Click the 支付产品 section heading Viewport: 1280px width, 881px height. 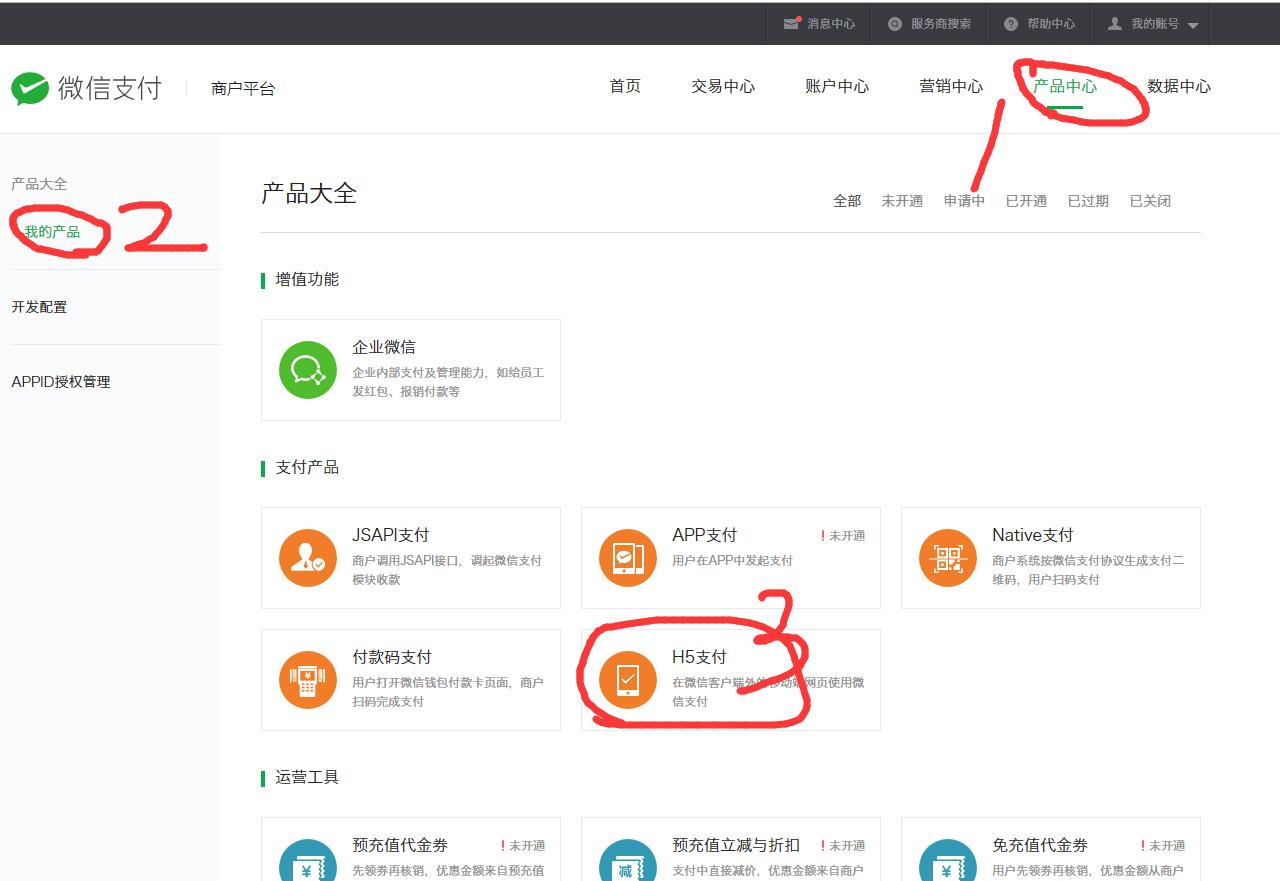[307, 467]
